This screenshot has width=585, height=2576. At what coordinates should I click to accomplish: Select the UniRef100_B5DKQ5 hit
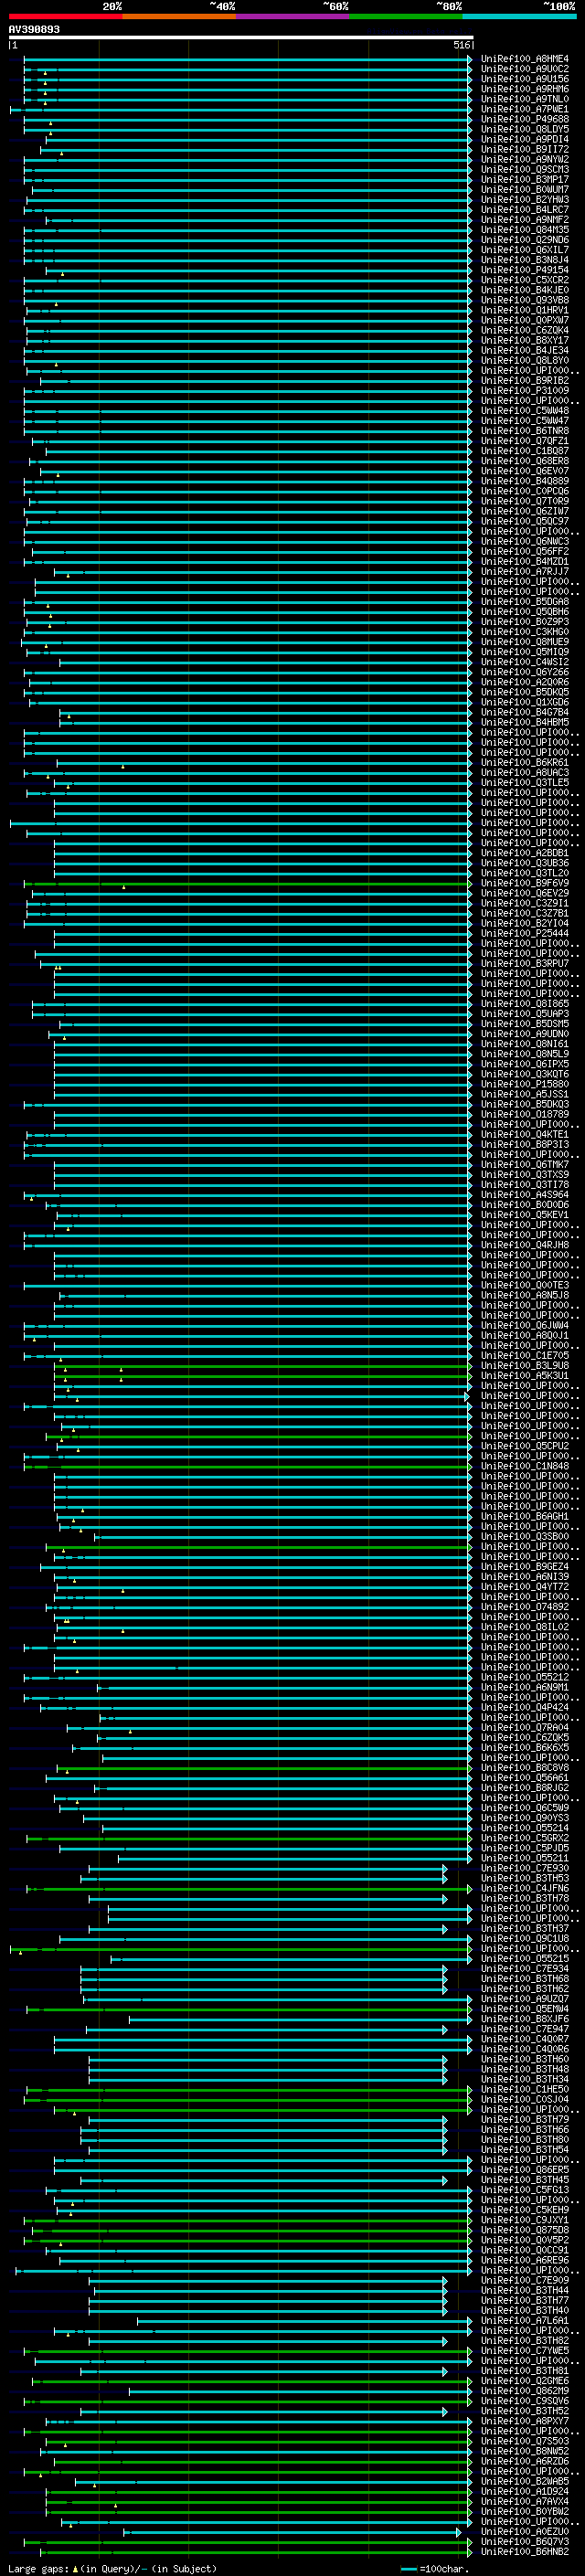[525, 692]
